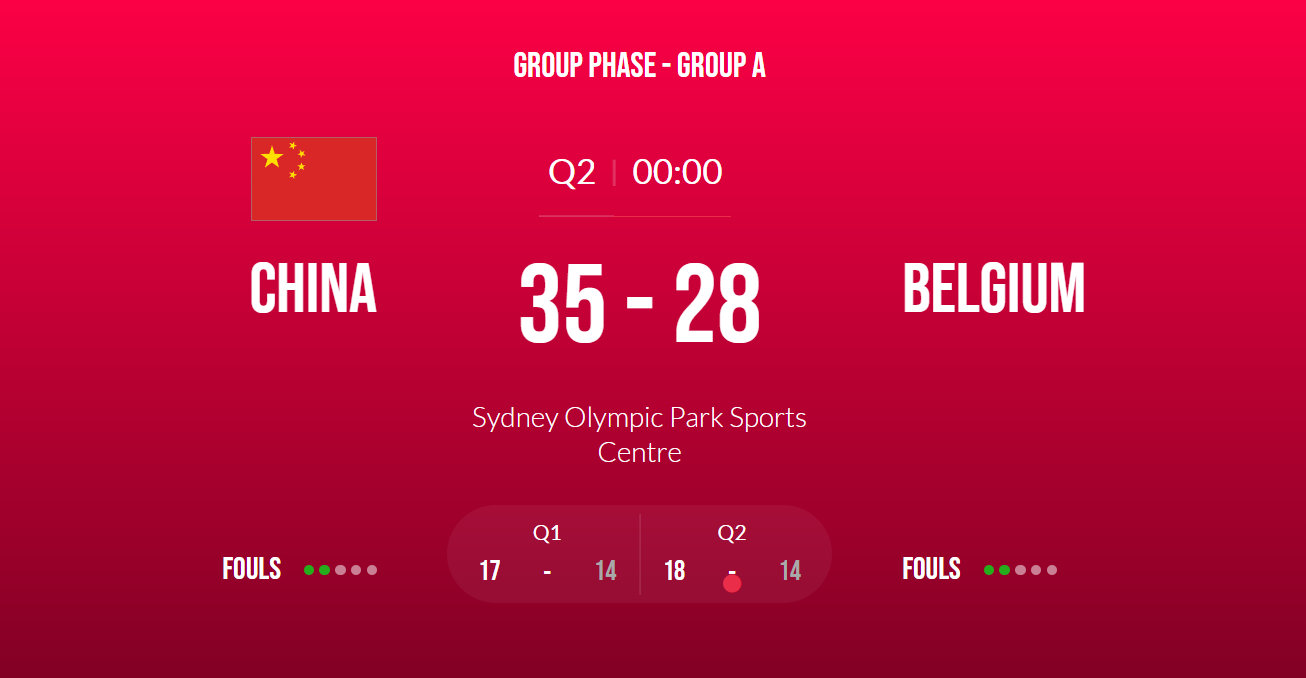Click China's Q2 score of 18
The width and height of the screenshot is (1306, 678).
(675, 571)
